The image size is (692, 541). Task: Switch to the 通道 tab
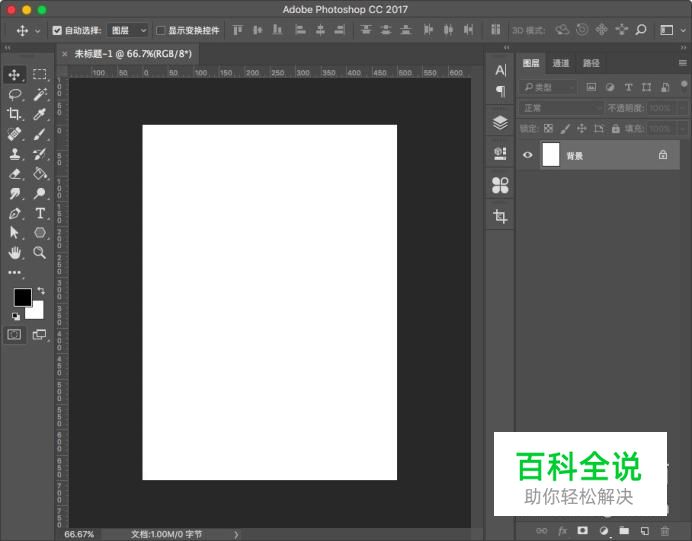click(x=561, y=63)
